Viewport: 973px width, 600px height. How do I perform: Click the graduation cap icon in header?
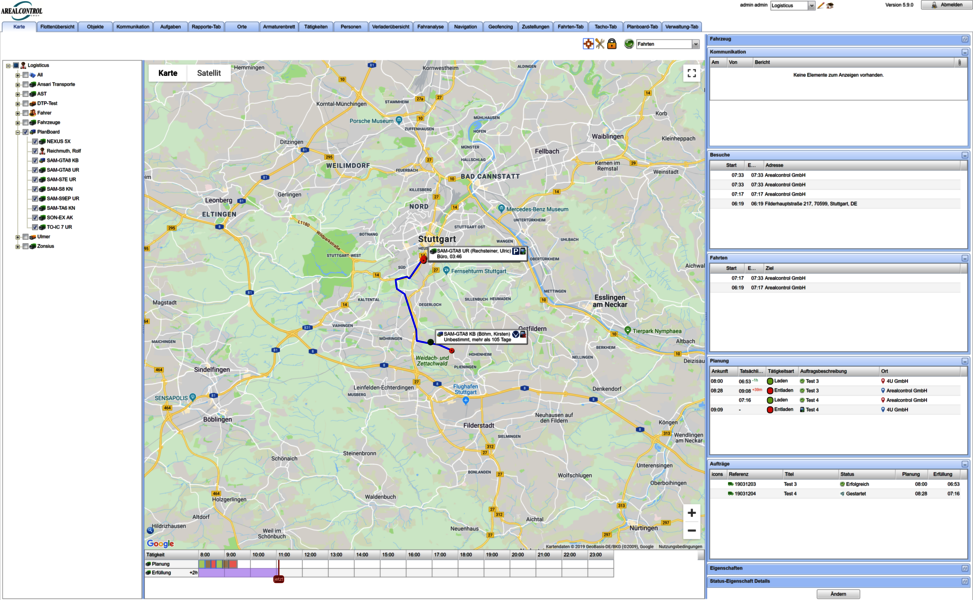pyautogui.click(x=830, y=6)
